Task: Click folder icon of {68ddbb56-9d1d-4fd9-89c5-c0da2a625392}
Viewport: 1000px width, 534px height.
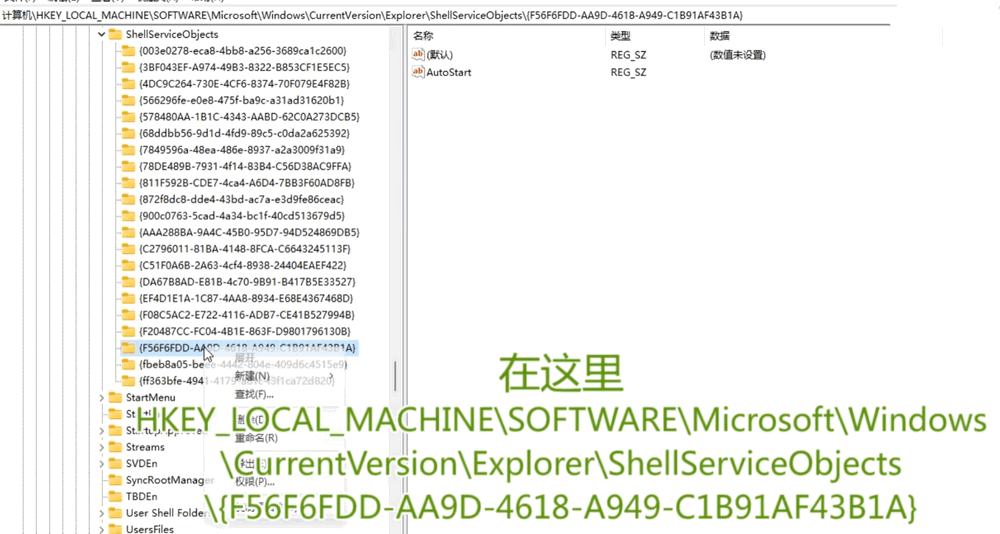Action: click(128, 134)
